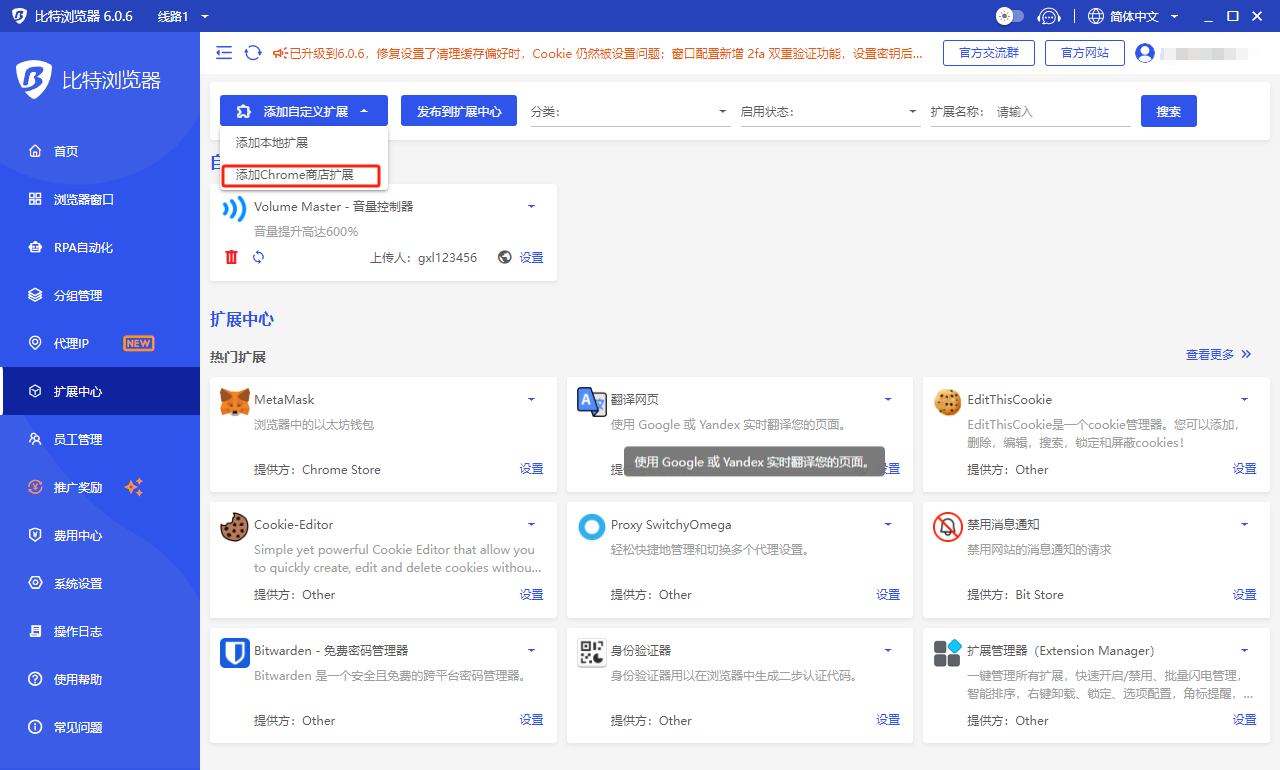Click the 发布到扩展中心 button
This screenshot has width=1280, height=770.
pos(459,111)
